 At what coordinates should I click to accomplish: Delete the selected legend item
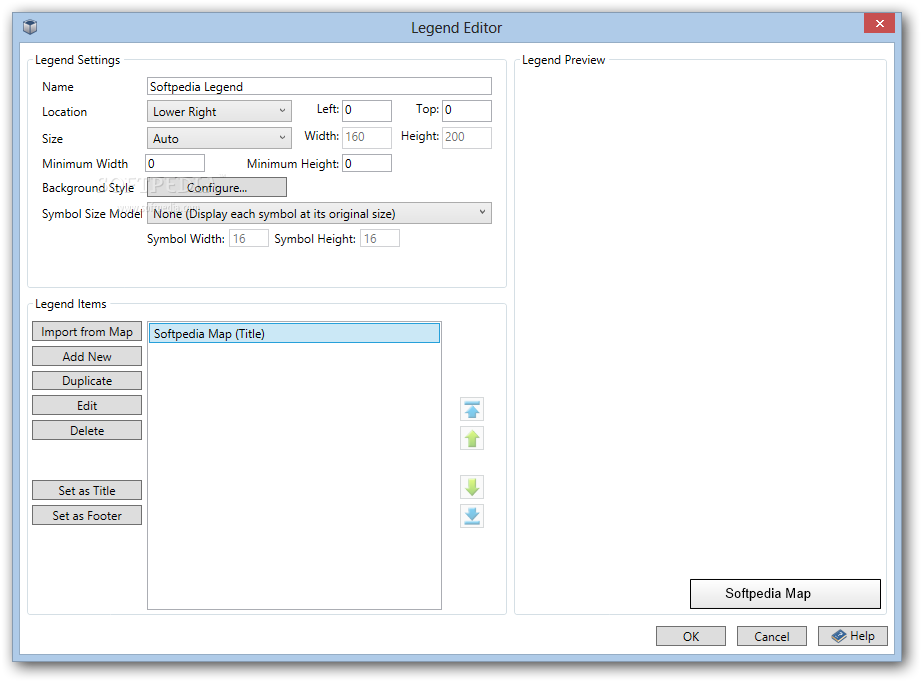click(x=87, y=430)
